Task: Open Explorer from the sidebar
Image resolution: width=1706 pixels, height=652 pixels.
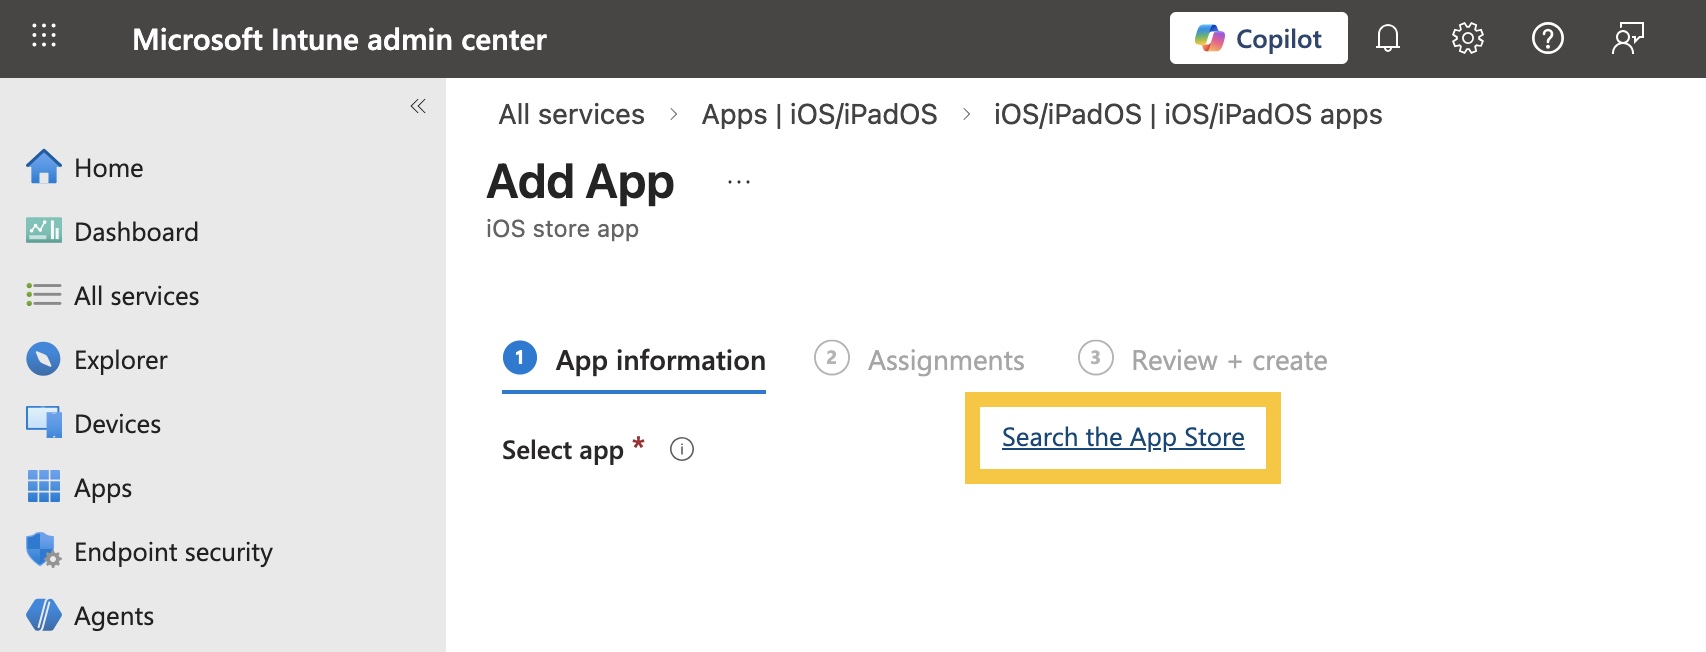Action: pos(120,360)
